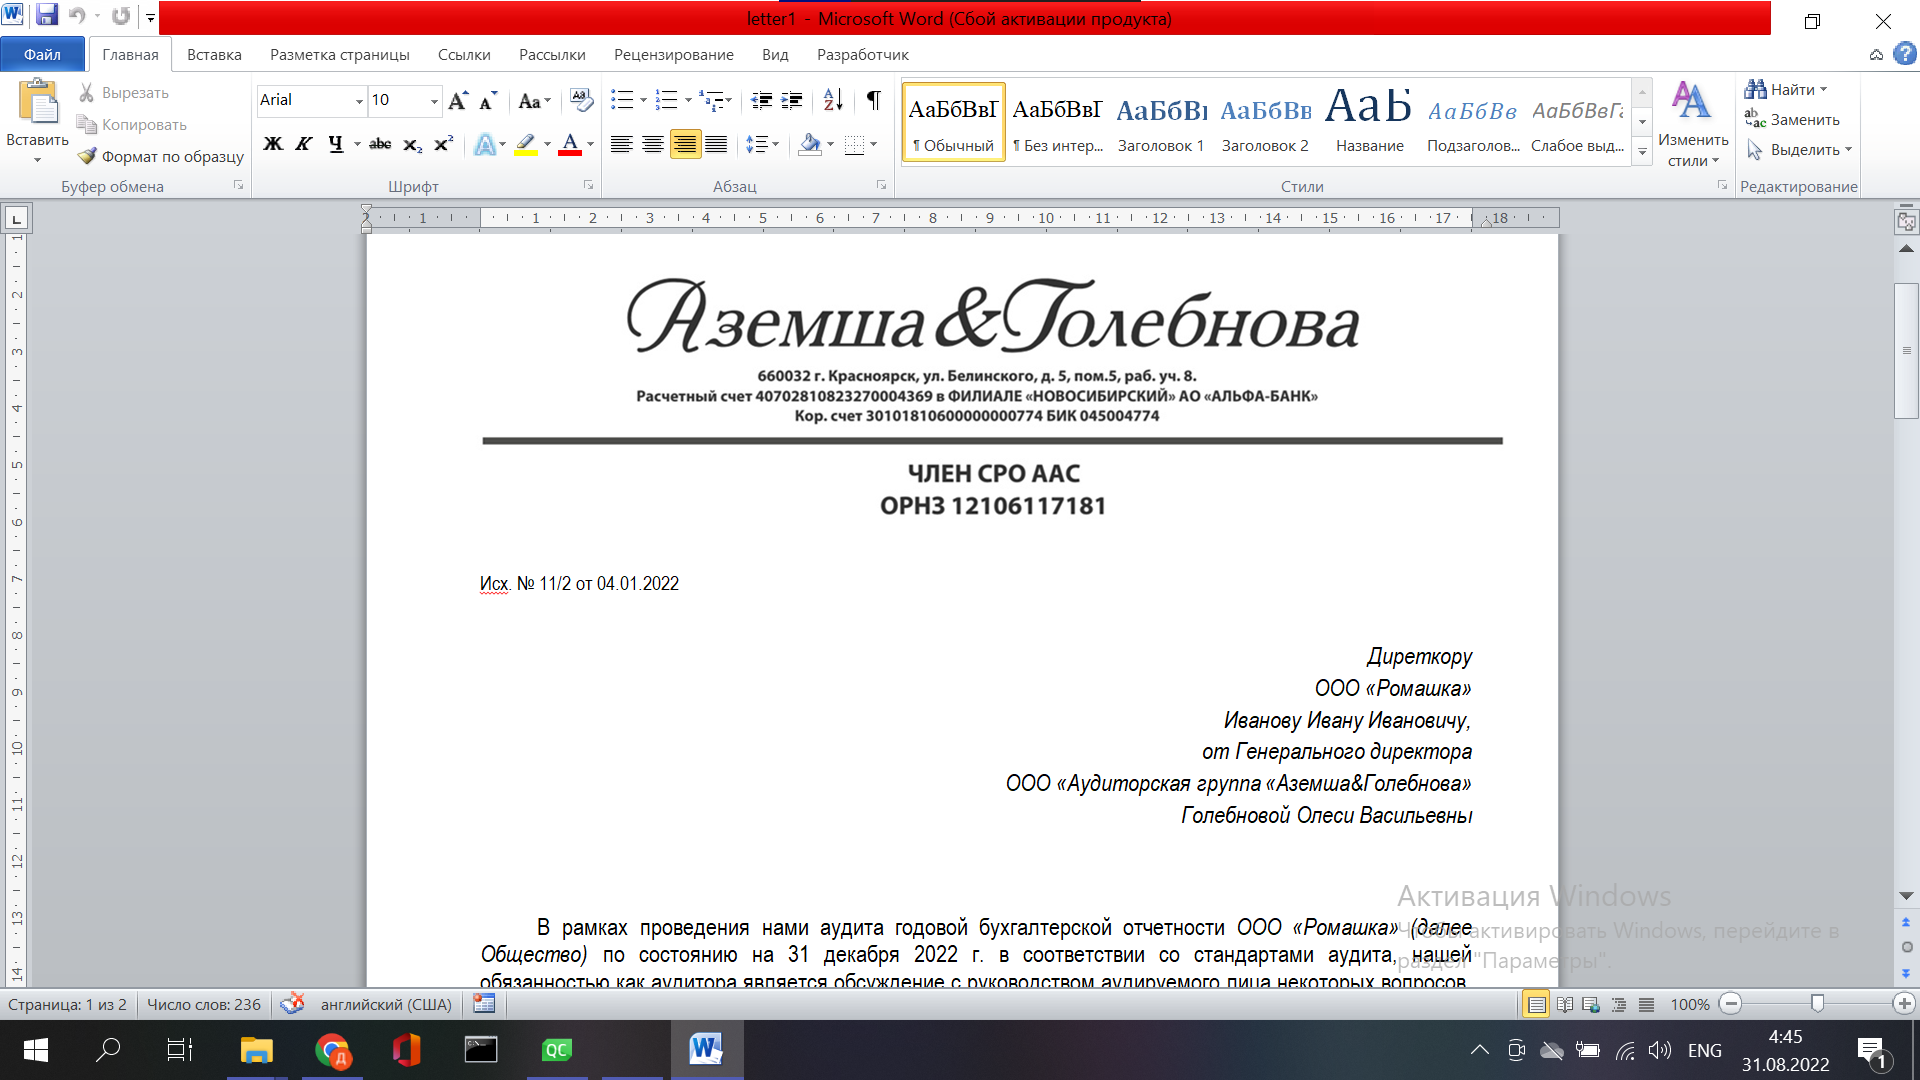
Task: Open the Файл (File) tab
Action: (x=42, y=54)
